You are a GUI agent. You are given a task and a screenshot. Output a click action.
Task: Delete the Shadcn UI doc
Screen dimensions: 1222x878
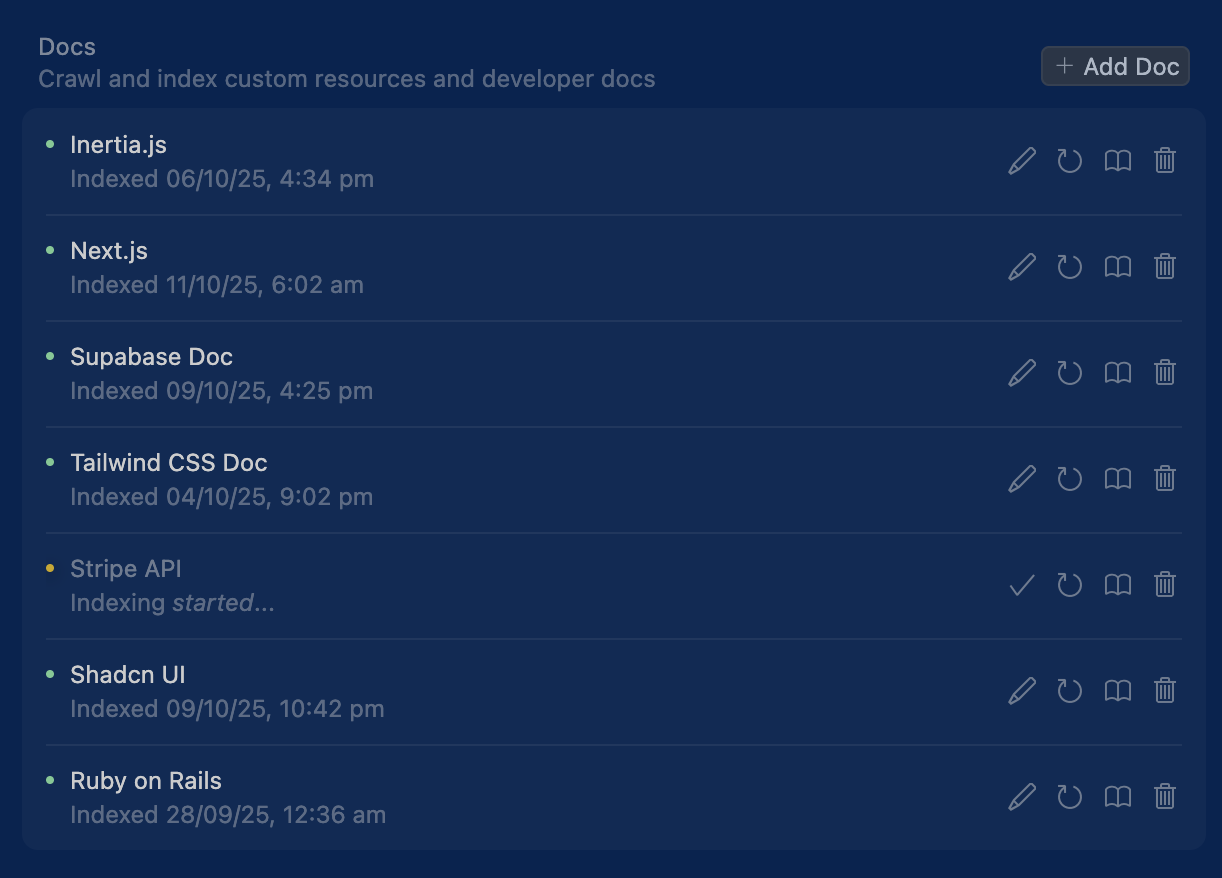pyautogui.click(x=1165, y=690)
